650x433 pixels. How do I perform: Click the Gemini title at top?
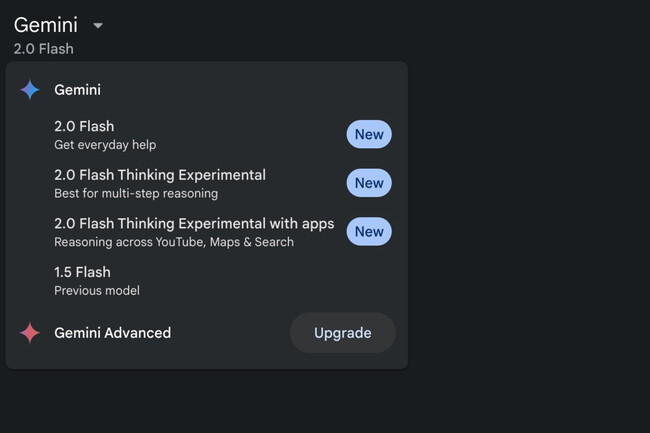pyautogui.click(x=46, y=25)
